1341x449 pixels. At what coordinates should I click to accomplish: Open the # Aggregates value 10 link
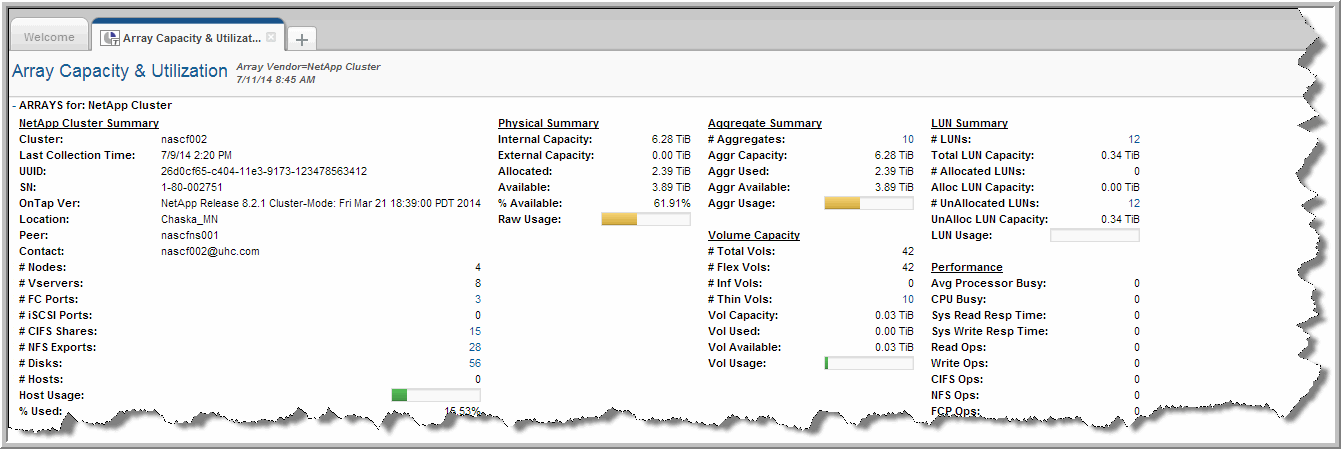(x=907, y=139)
